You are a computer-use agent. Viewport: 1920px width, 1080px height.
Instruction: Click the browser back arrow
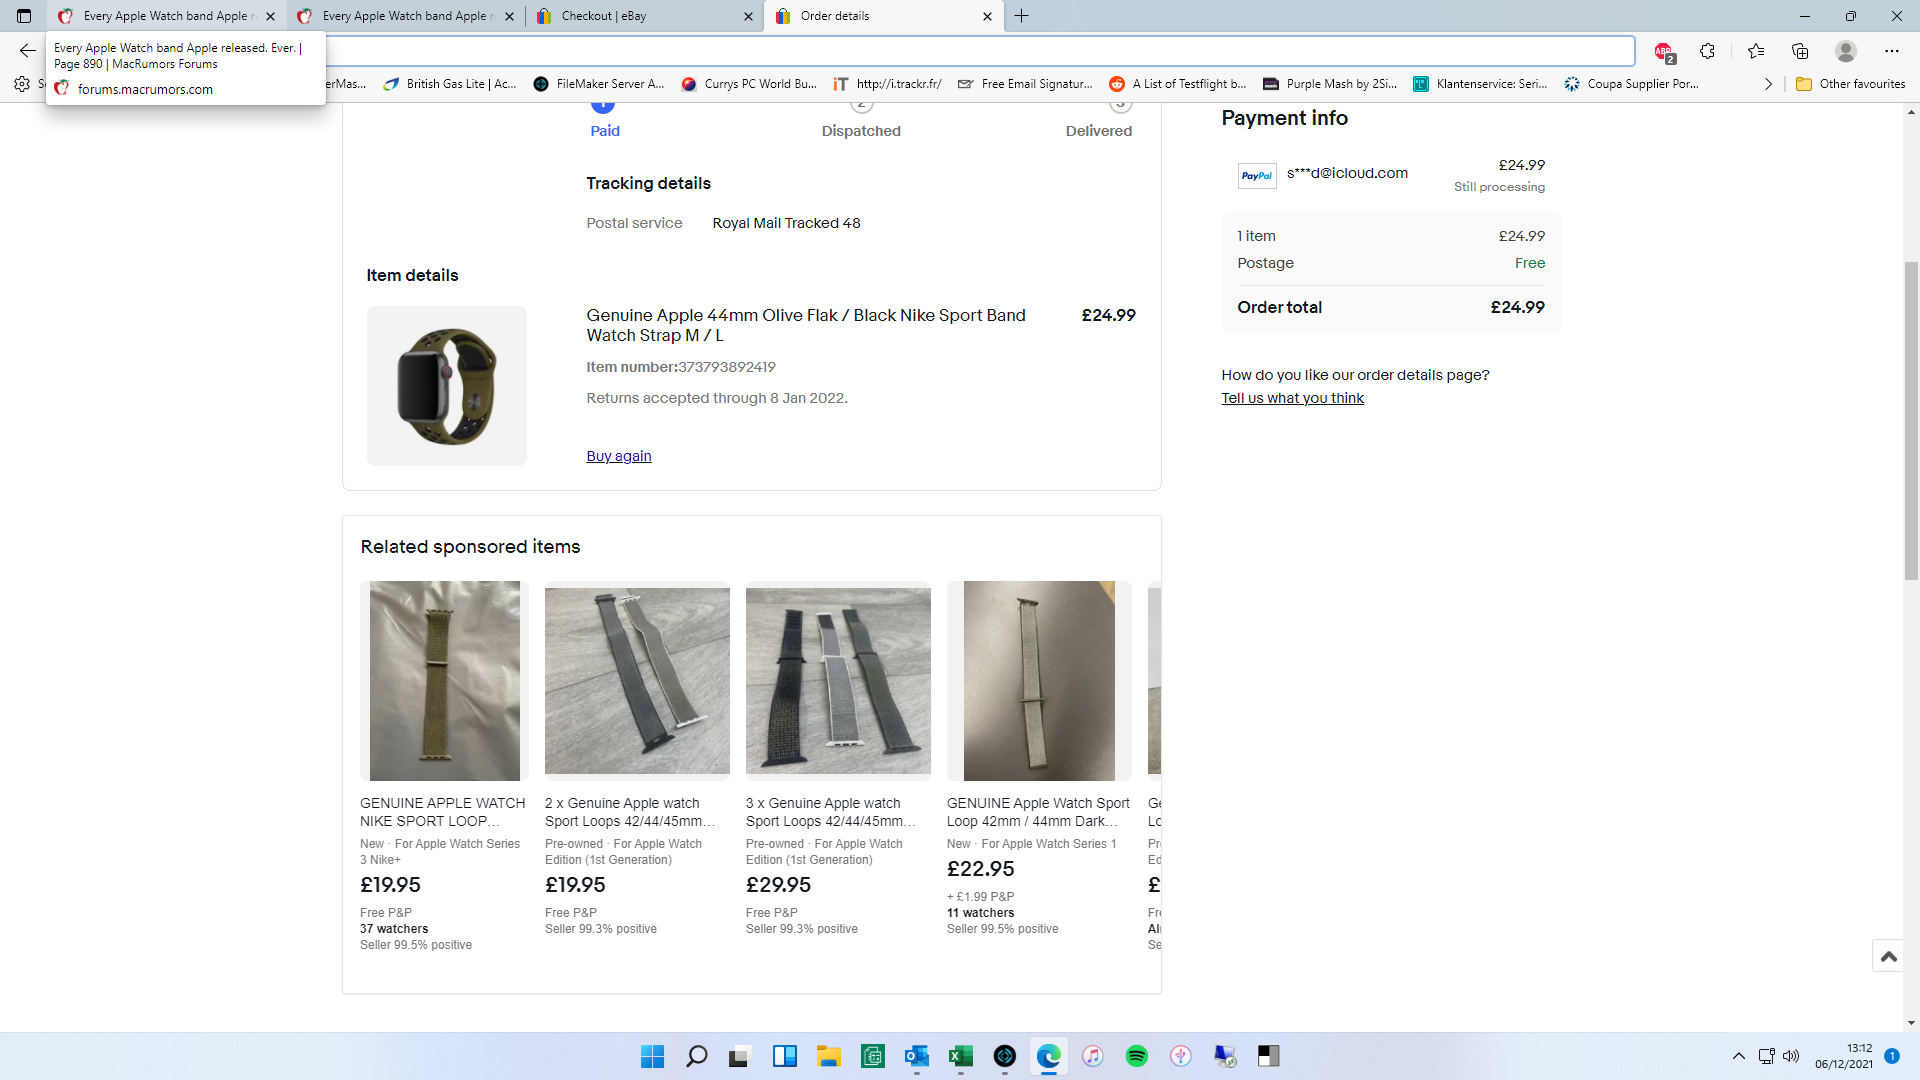pyautogui.click(x=27, y=51)
